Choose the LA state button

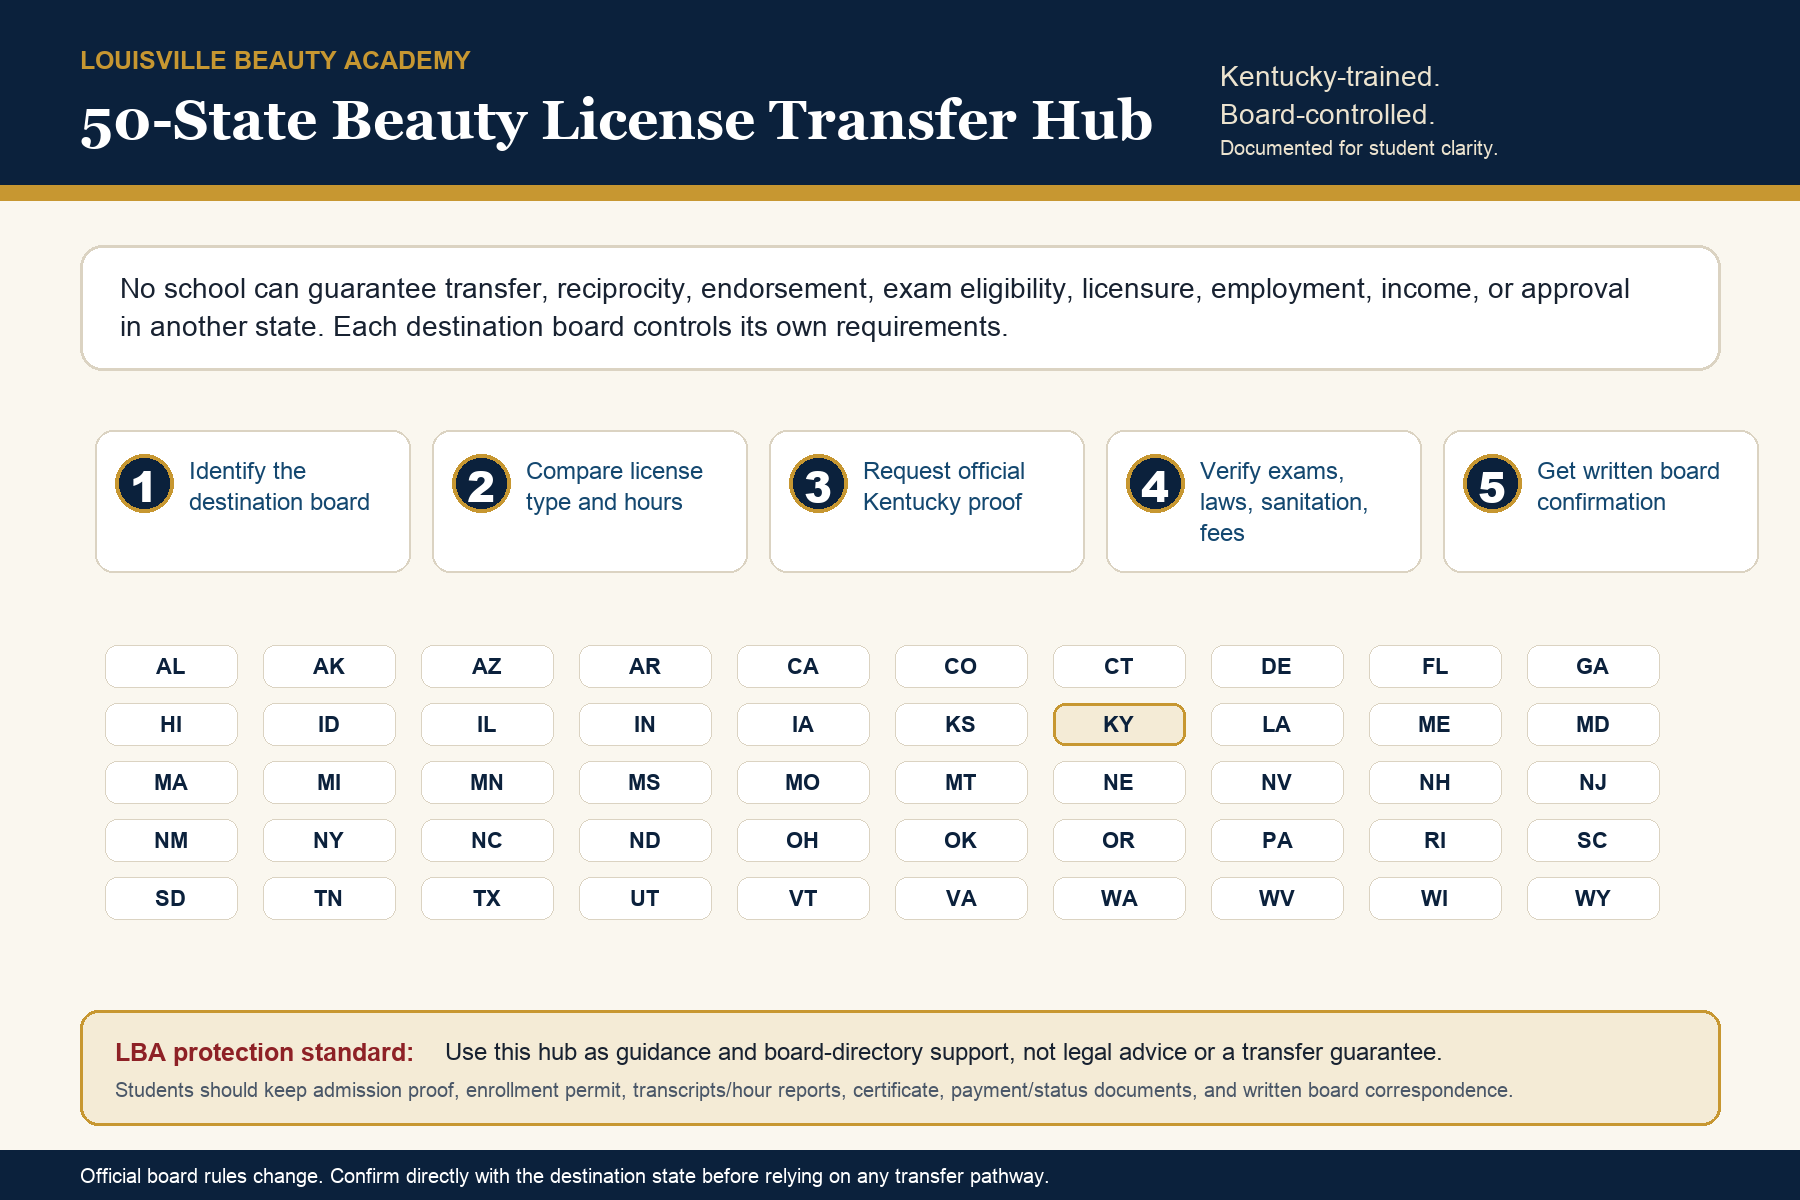(1277, 724)
